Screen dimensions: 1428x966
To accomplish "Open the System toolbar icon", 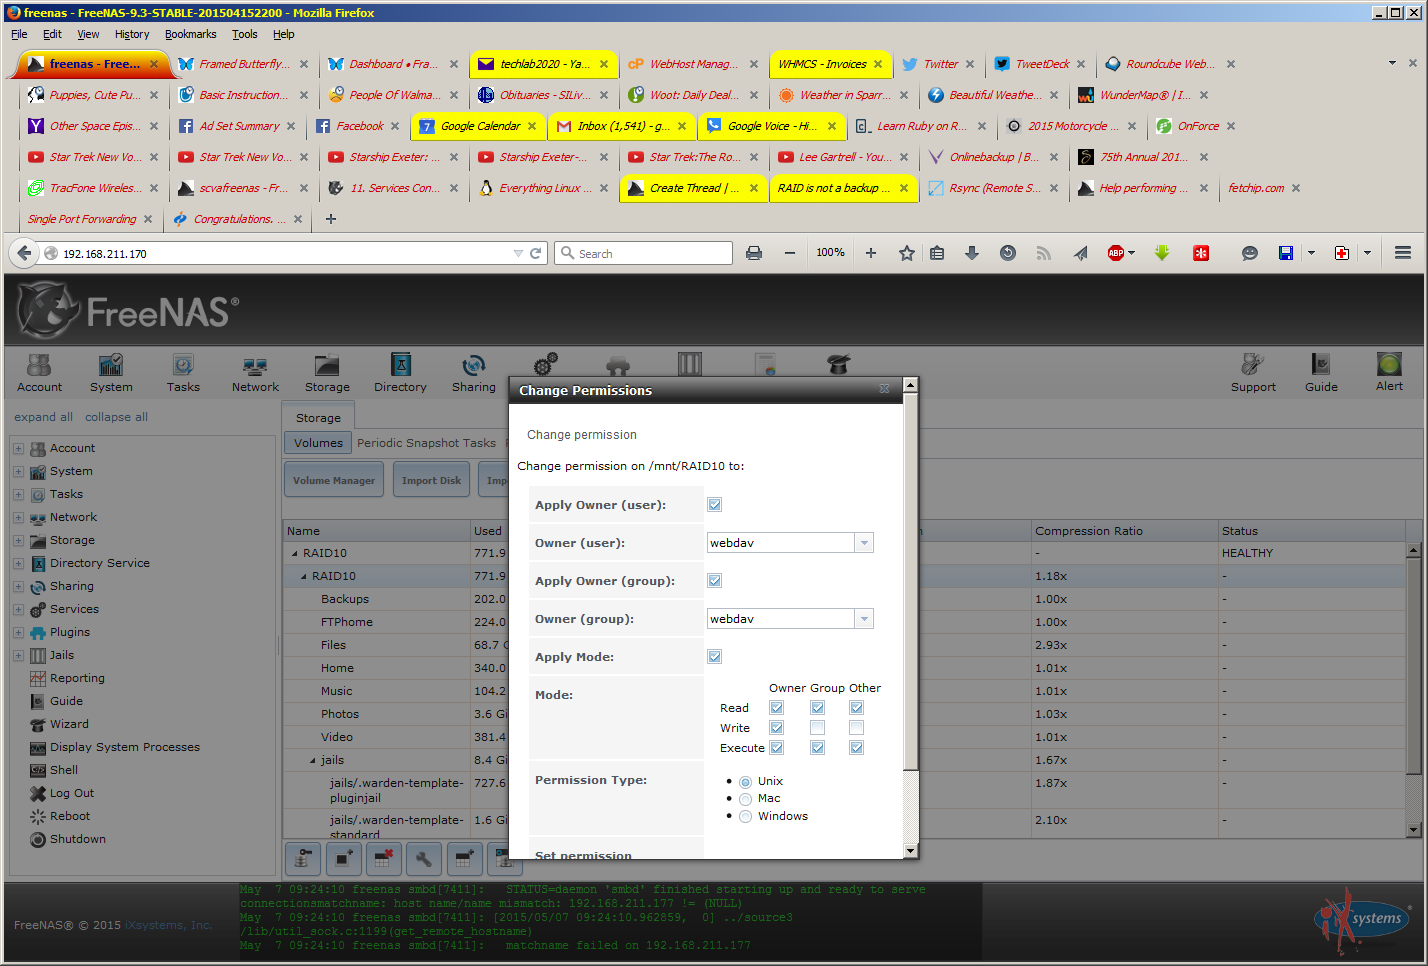I will pos(111,373).
